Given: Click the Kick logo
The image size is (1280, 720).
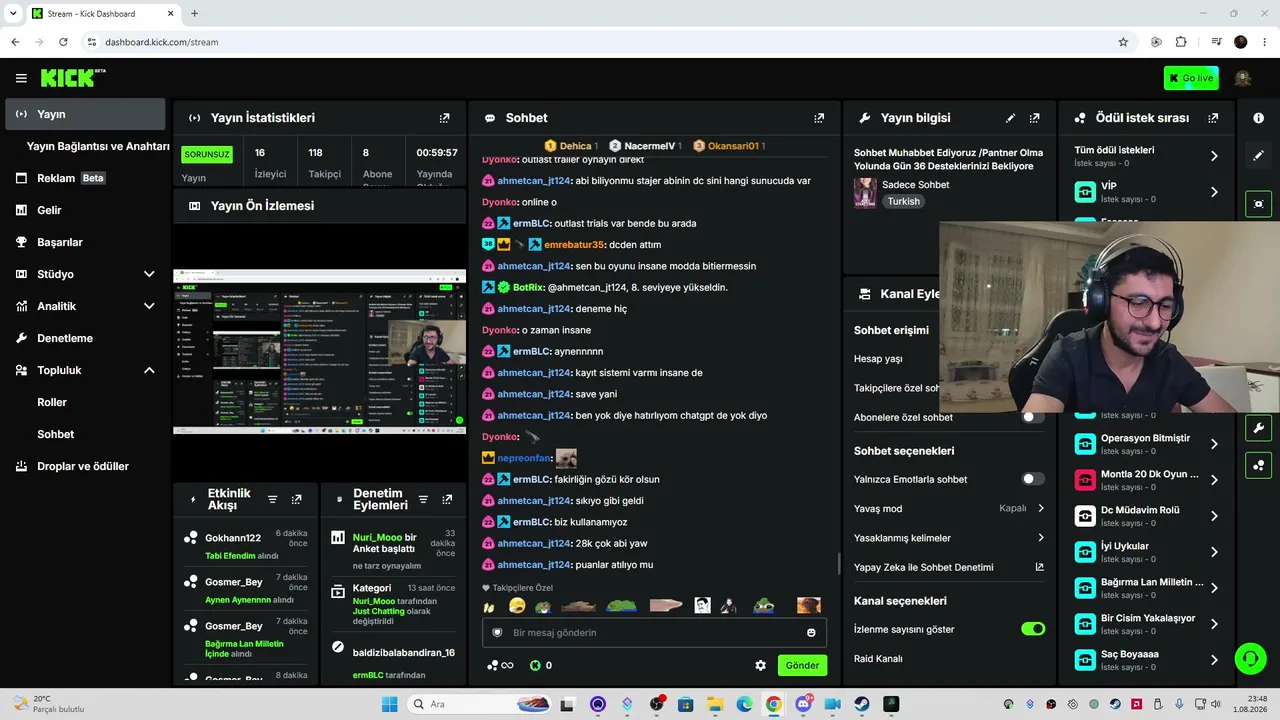Looking at the screenshot, I should pyautogui.click(x=73, y=78).
